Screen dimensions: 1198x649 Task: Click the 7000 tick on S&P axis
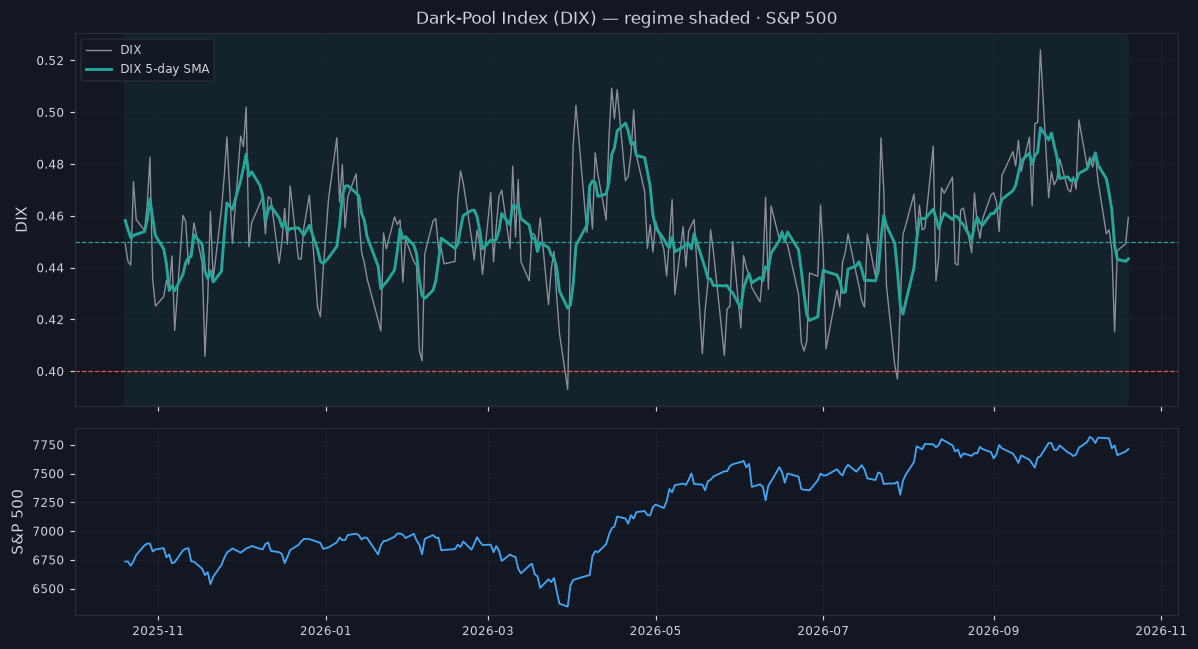(x=50, y=531)
